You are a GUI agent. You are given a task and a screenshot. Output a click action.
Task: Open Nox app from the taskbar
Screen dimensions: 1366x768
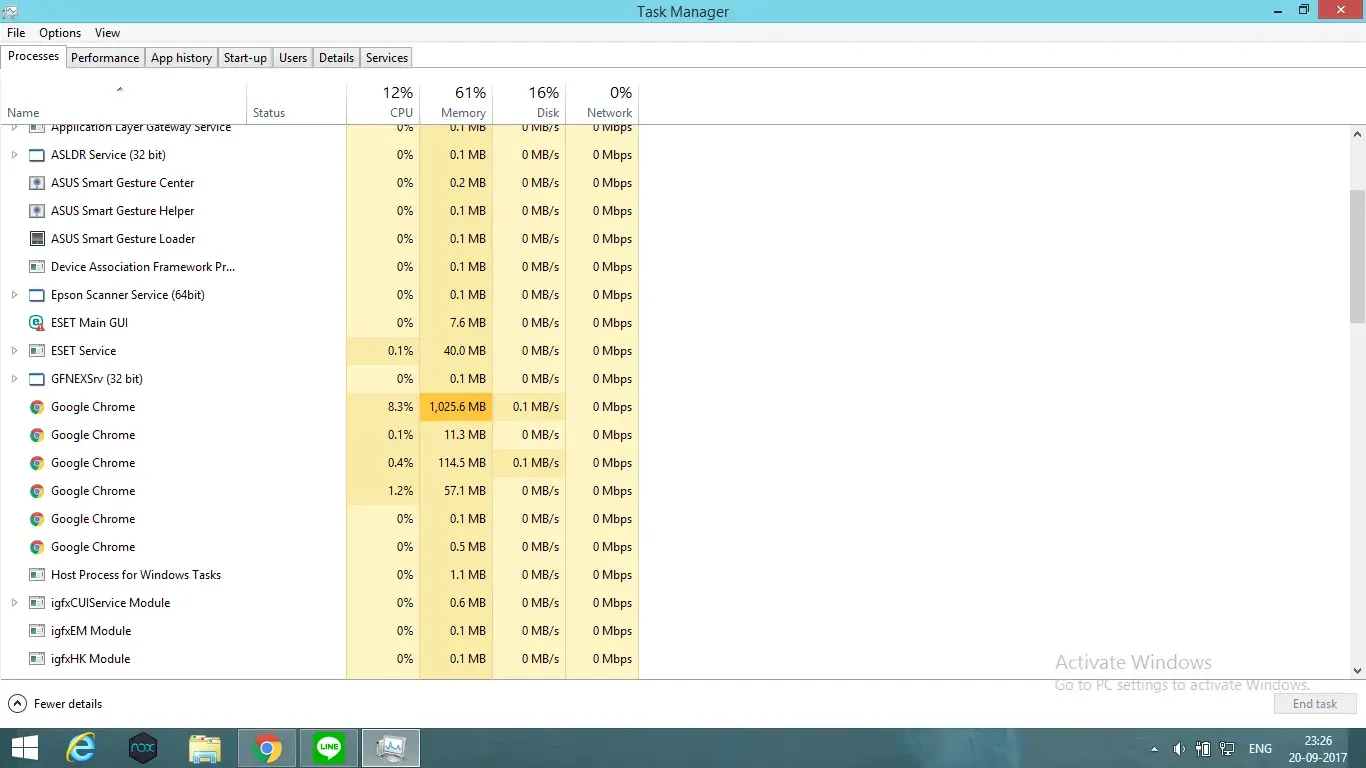143,748
